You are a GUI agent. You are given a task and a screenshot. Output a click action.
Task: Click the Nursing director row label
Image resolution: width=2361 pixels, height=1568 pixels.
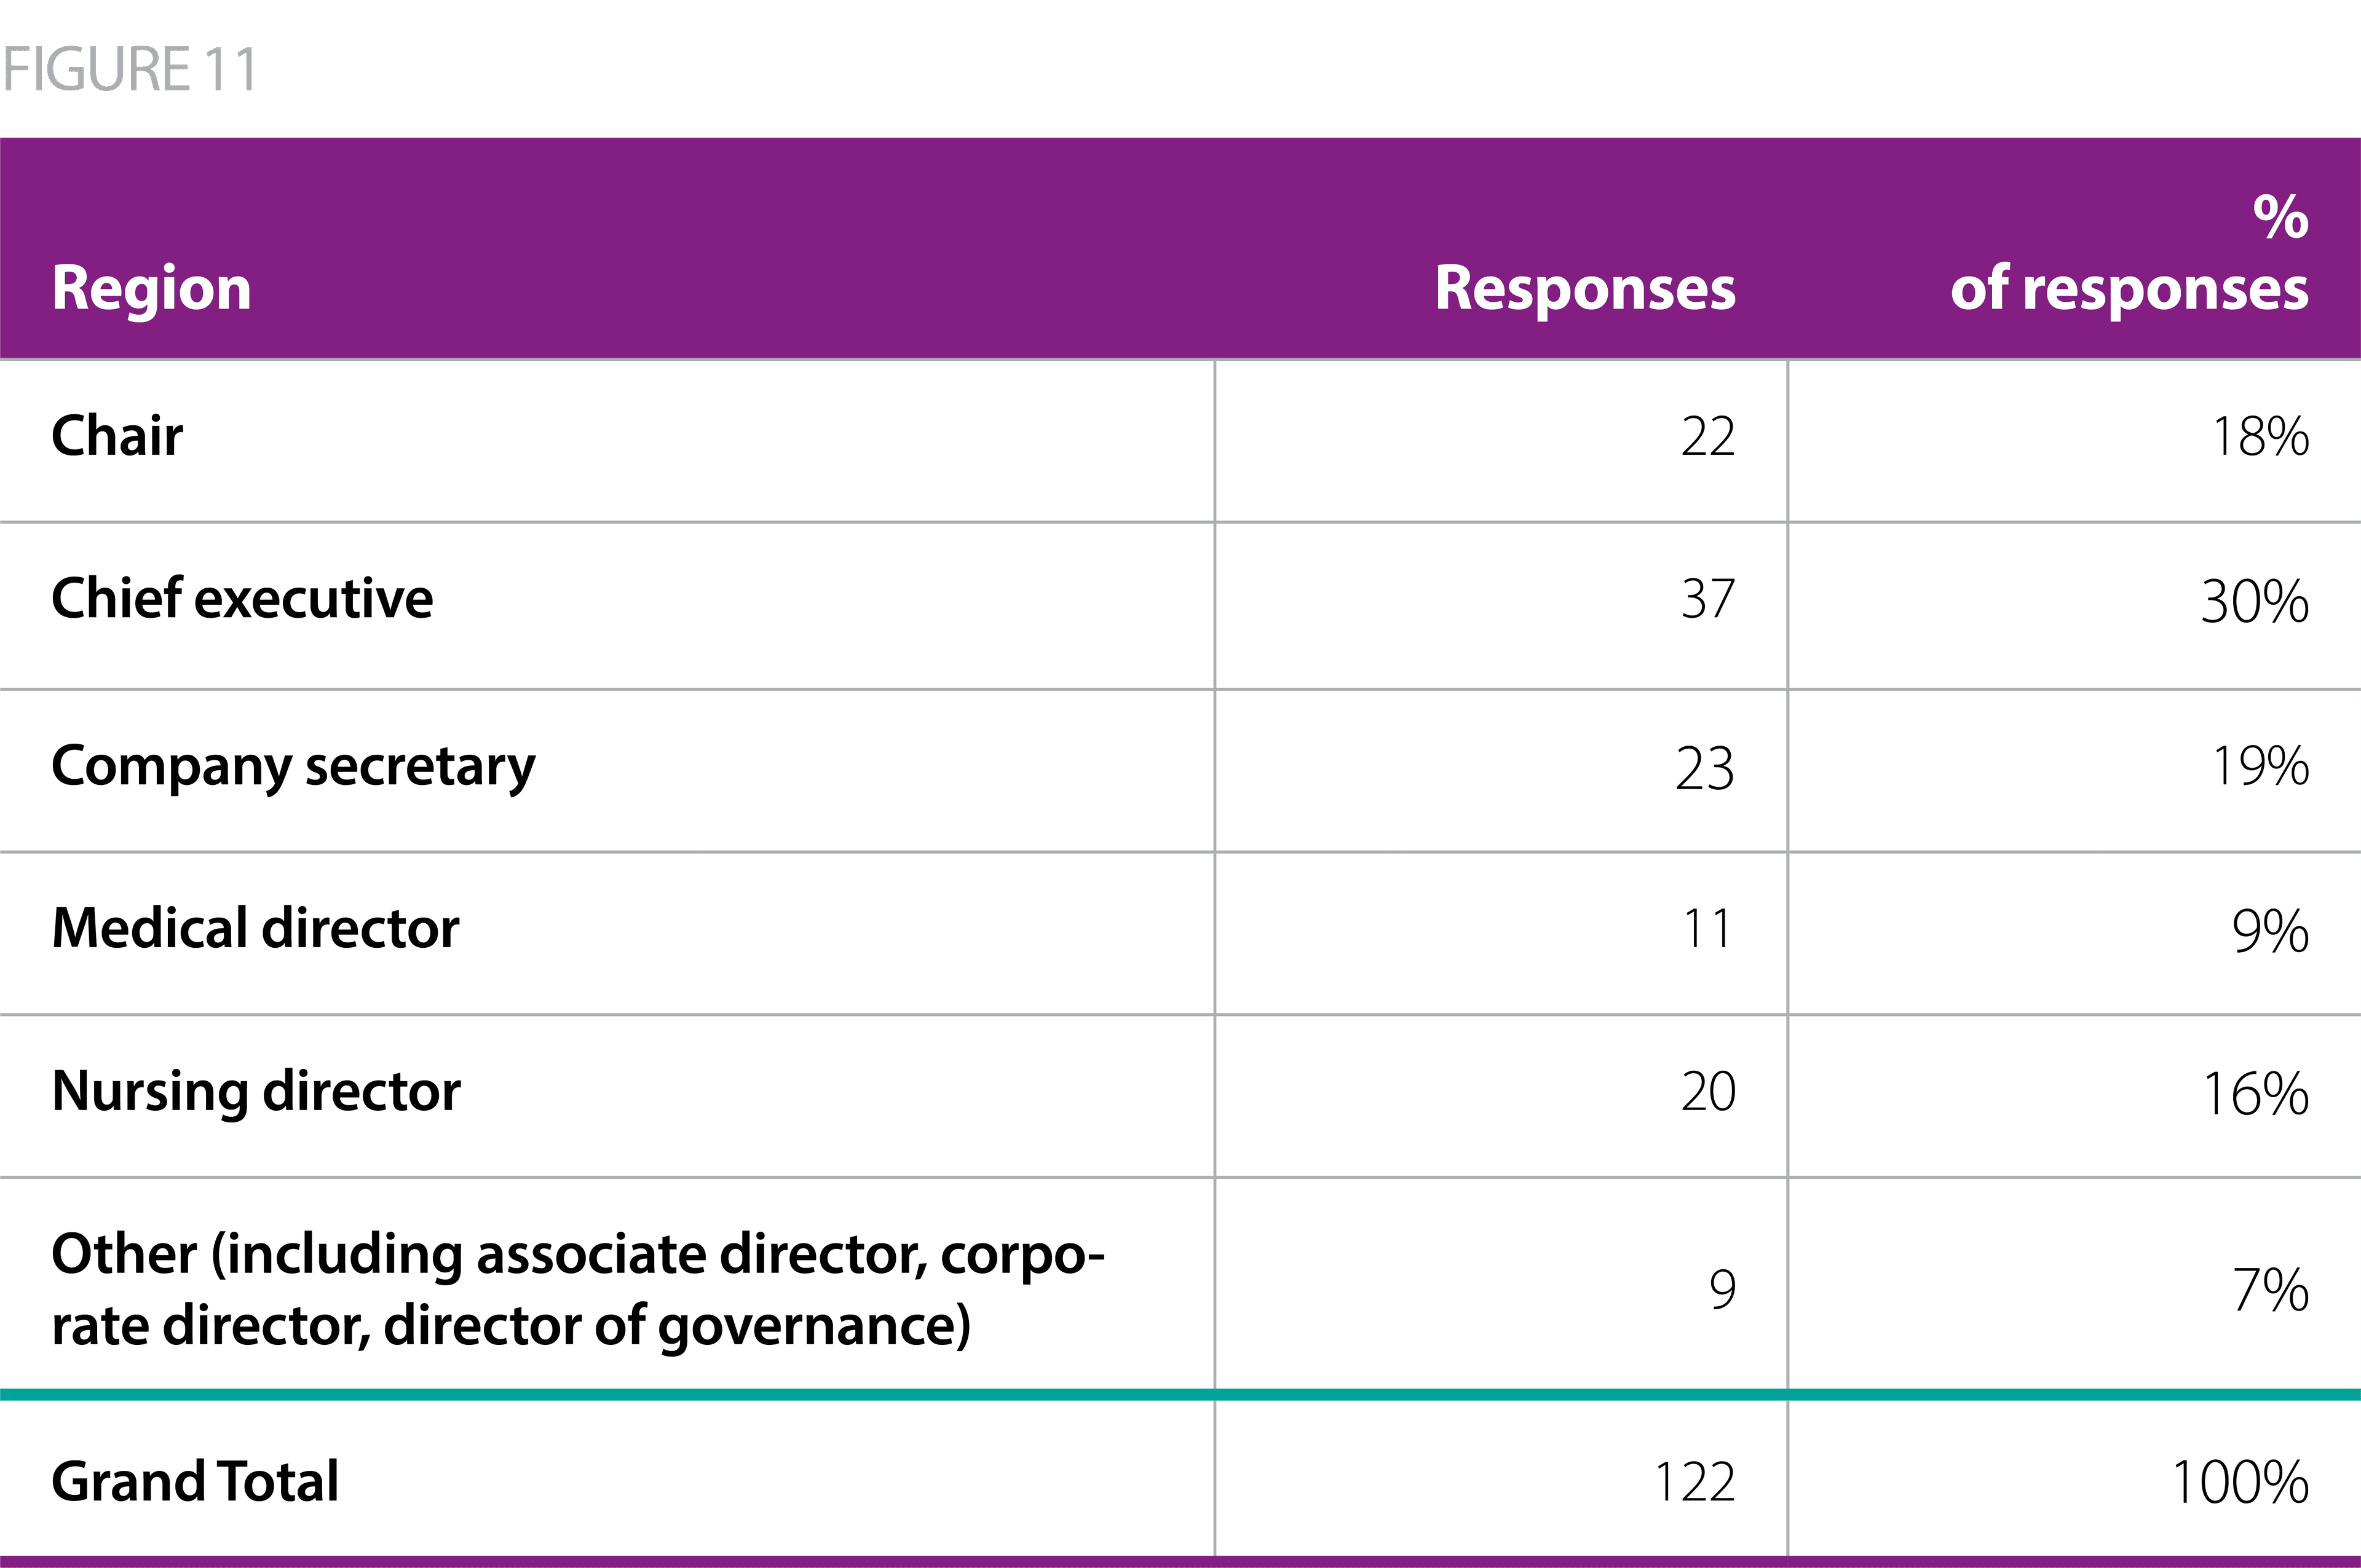pos(256,1091)
